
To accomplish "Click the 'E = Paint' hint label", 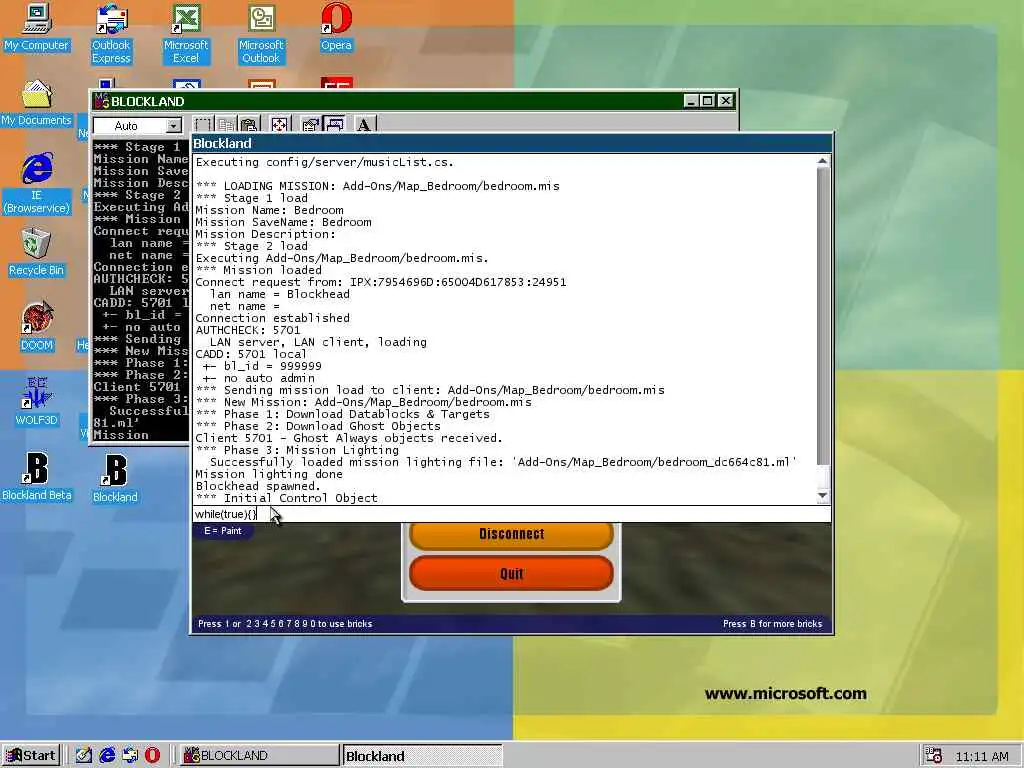I will [223, 531].
